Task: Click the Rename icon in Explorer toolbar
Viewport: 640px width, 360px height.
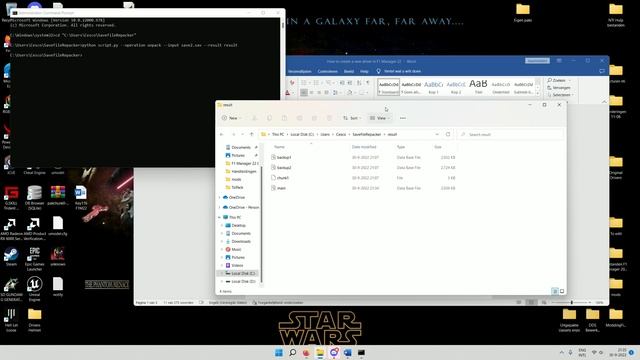Action: [x=299, y=118]
